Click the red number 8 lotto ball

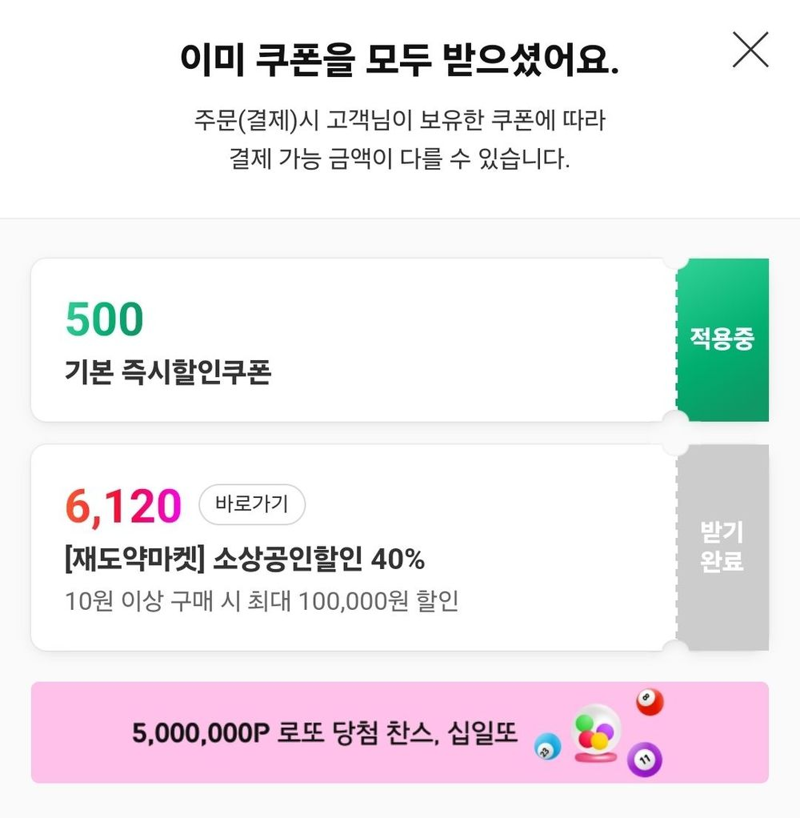(x=650, y=702)
